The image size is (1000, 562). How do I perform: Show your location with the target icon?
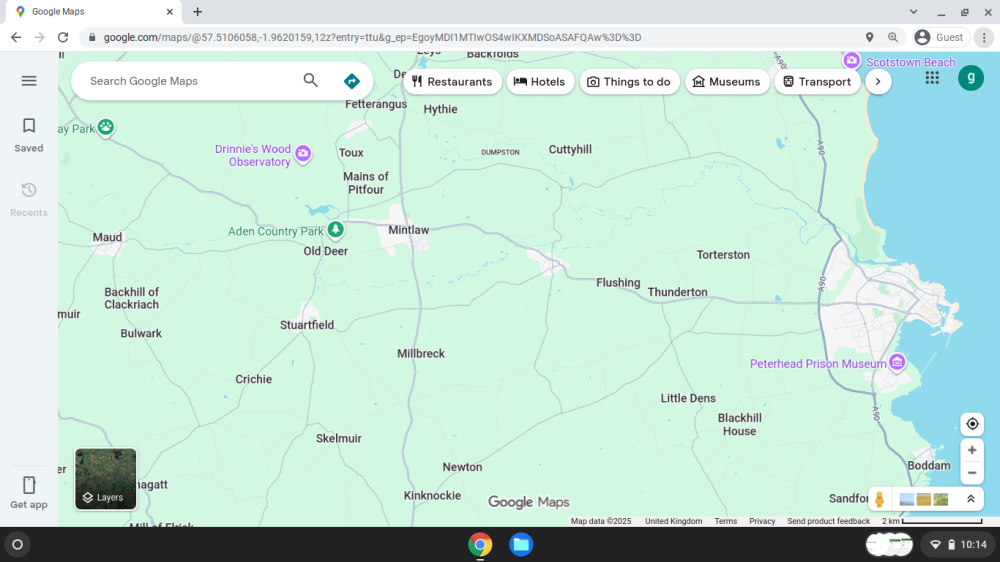pyautogui.click(x=972, y=424)
